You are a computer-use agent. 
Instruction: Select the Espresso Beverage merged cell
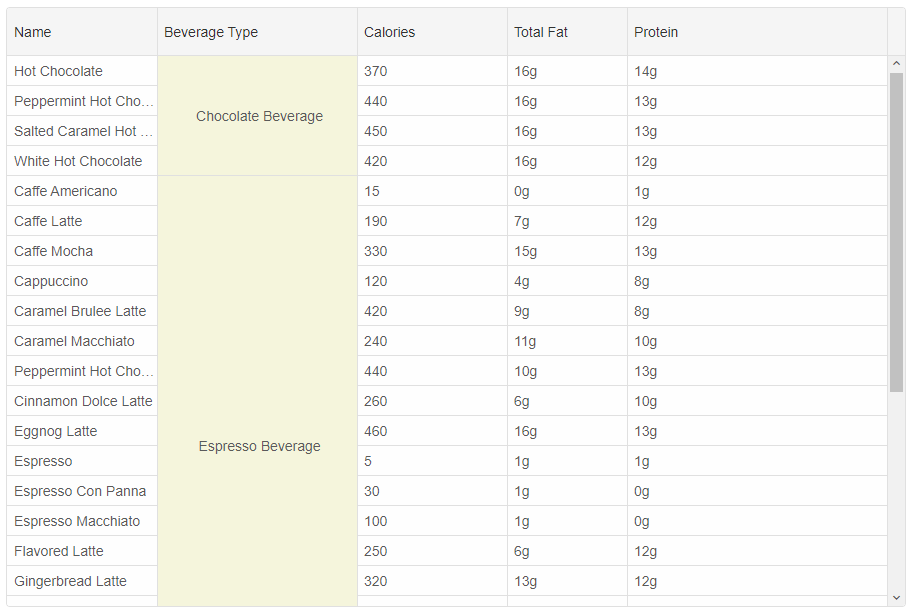coord(257,391)
